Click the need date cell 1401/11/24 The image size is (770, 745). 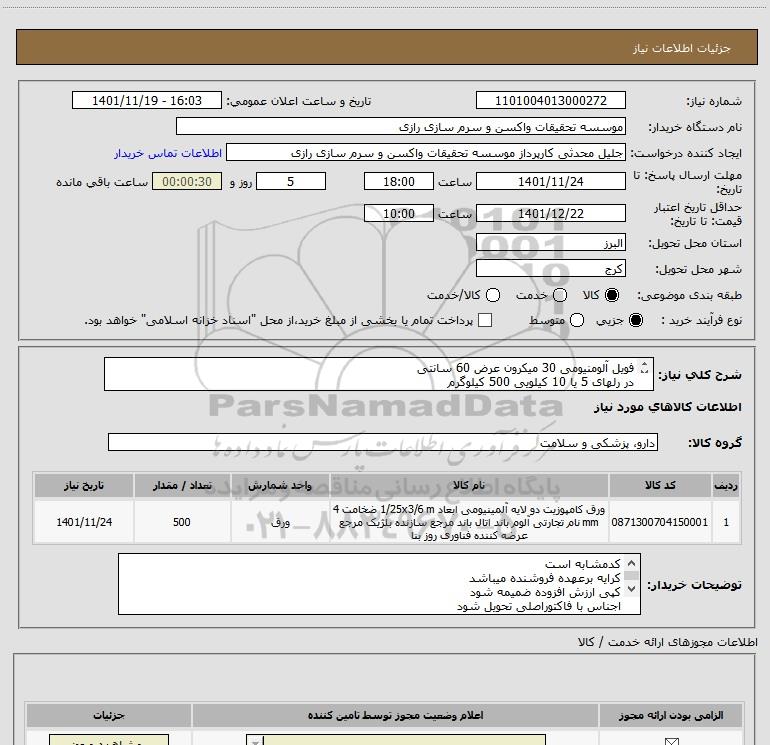click(84, 522)
